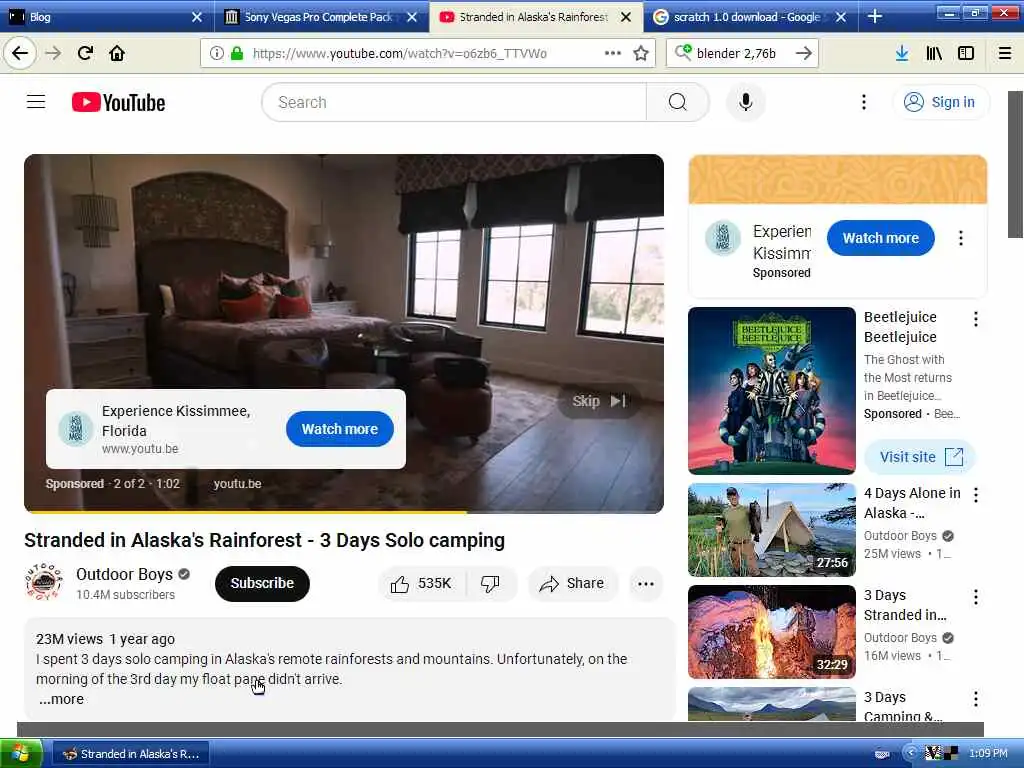Viewport: 1024px width, 768px height.
Task: Click the Windows Start button
Action: point(21,754)
